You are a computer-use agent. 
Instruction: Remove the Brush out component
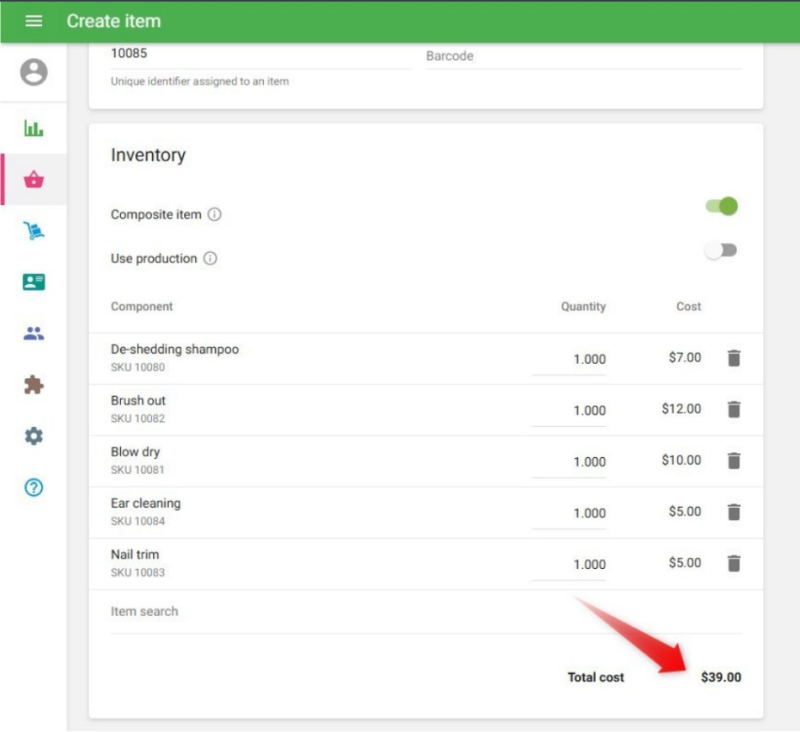click(734, 409)
